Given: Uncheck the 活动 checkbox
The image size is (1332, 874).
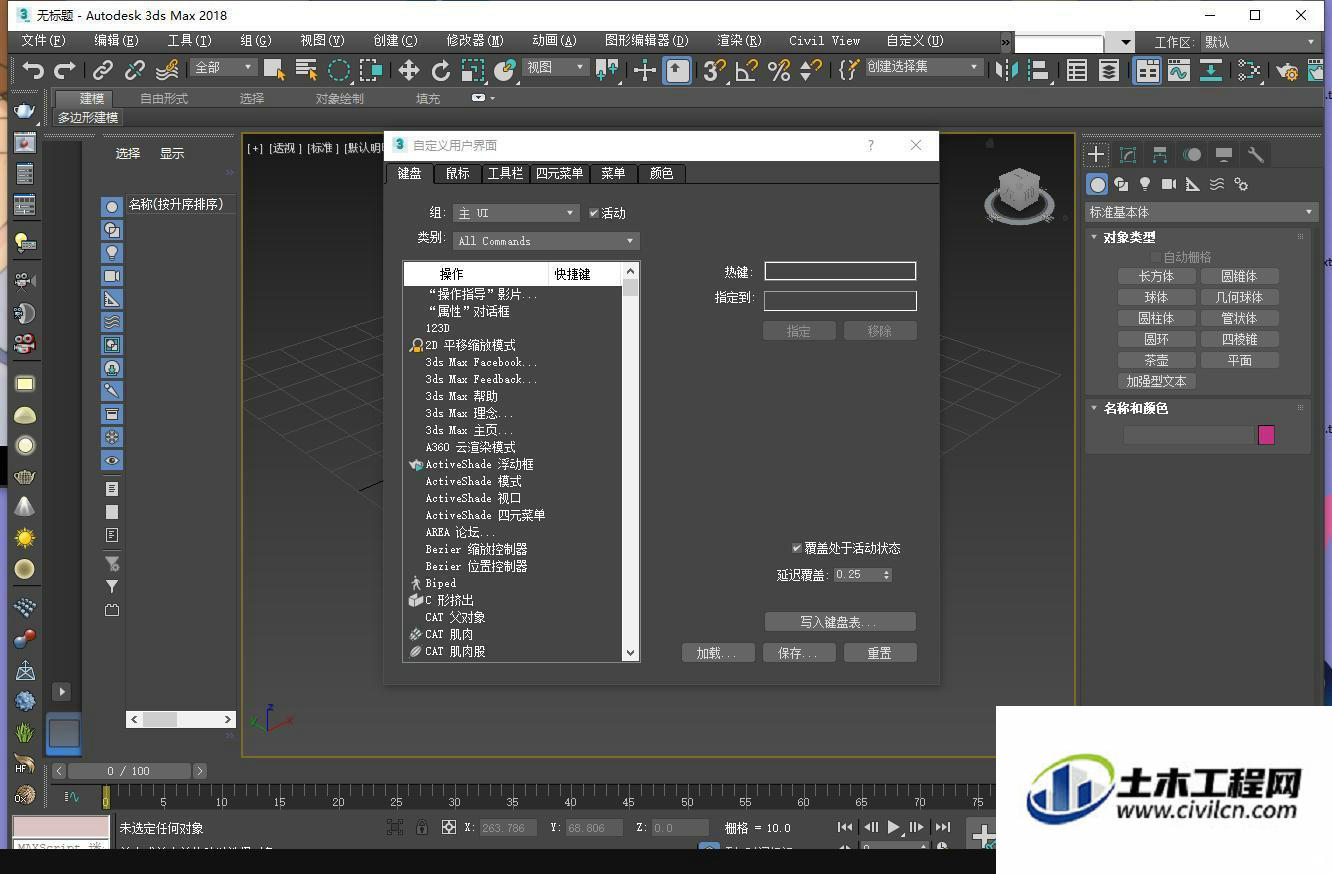Looking at the screenshot, I should point(594,213).
